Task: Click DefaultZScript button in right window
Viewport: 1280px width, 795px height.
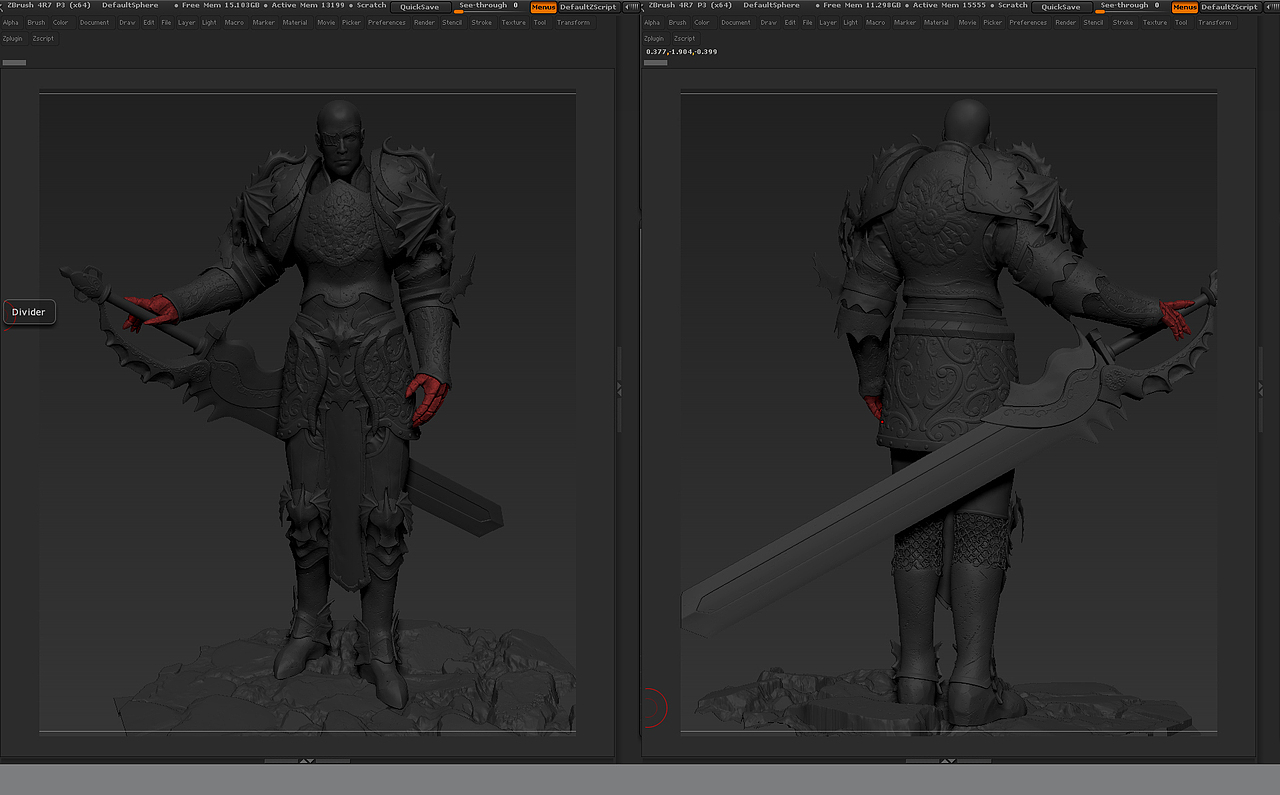Action: click(1229, 7)
